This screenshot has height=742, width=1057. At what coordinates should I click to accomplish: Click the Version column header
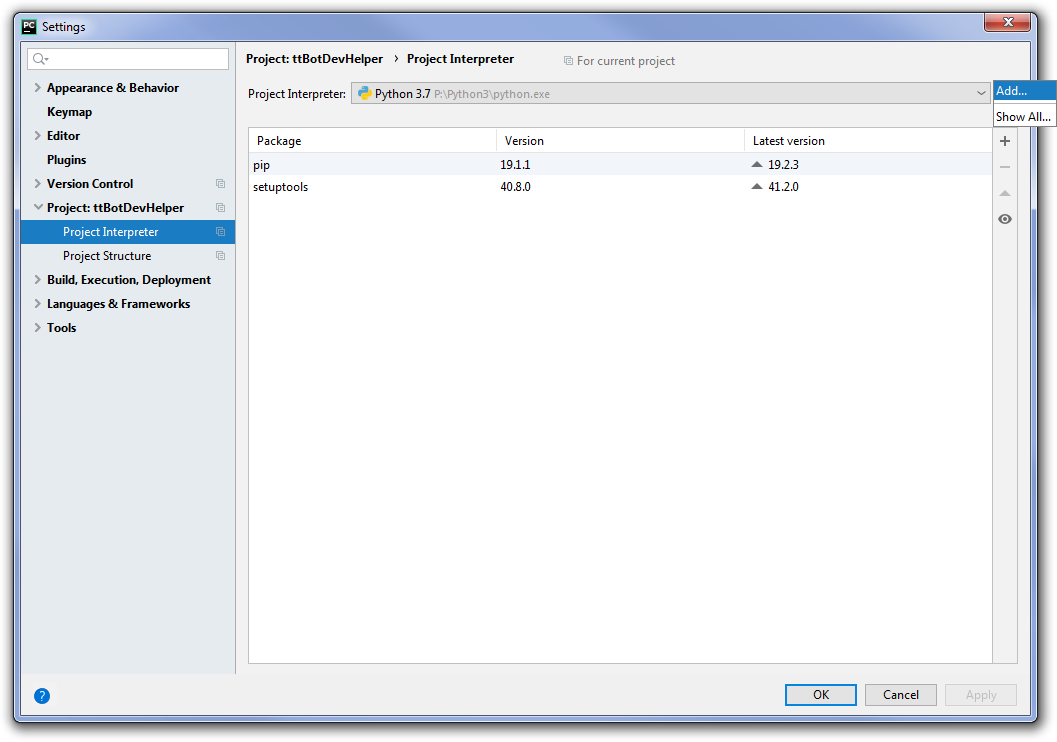(x=620, y=141)
